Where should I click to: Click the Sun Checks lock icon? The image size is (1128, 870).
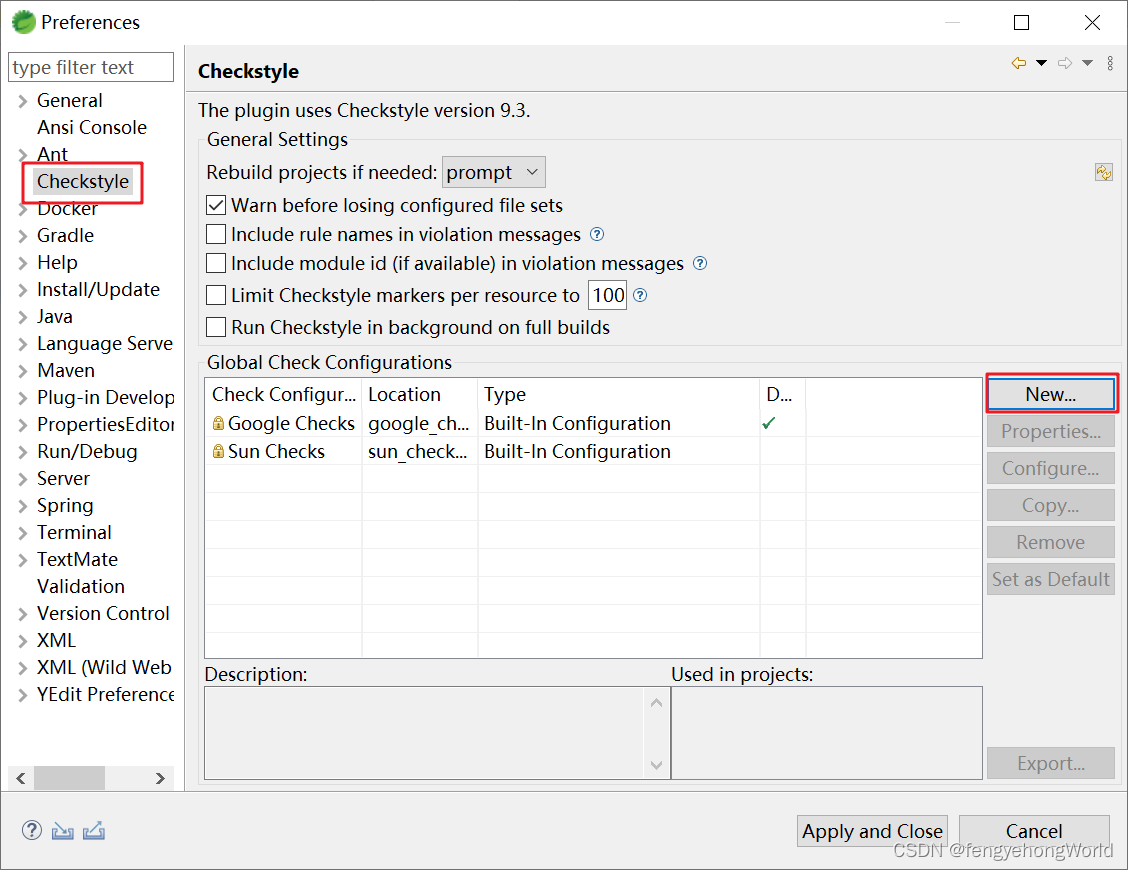coord(218,451)
